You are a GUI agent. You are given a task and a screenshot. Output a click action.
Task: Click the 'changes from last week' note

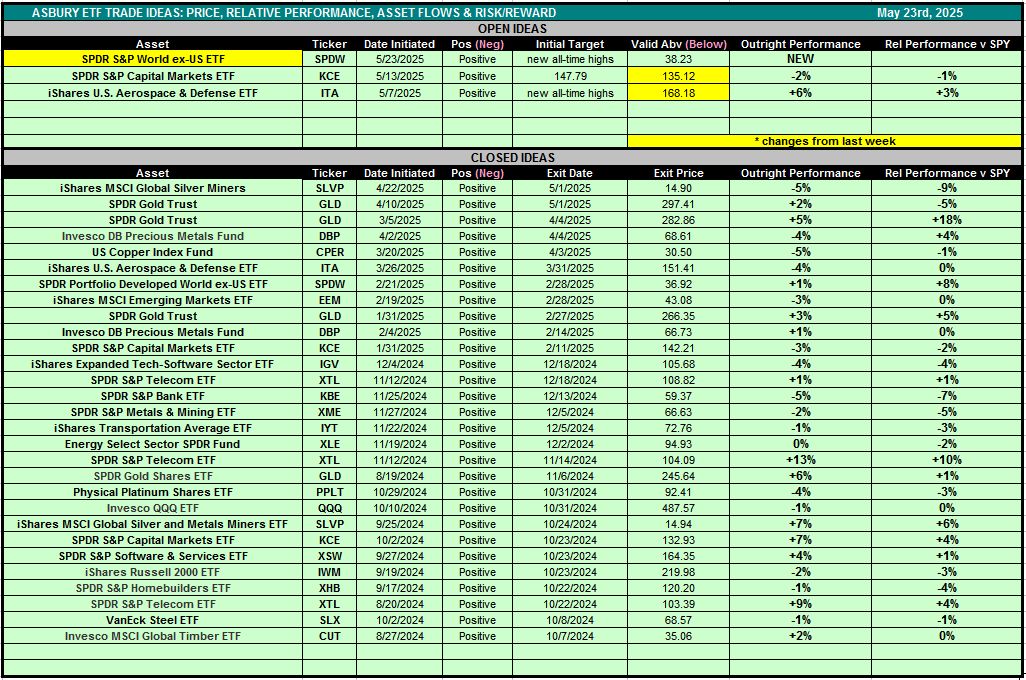tap(824, 141)
